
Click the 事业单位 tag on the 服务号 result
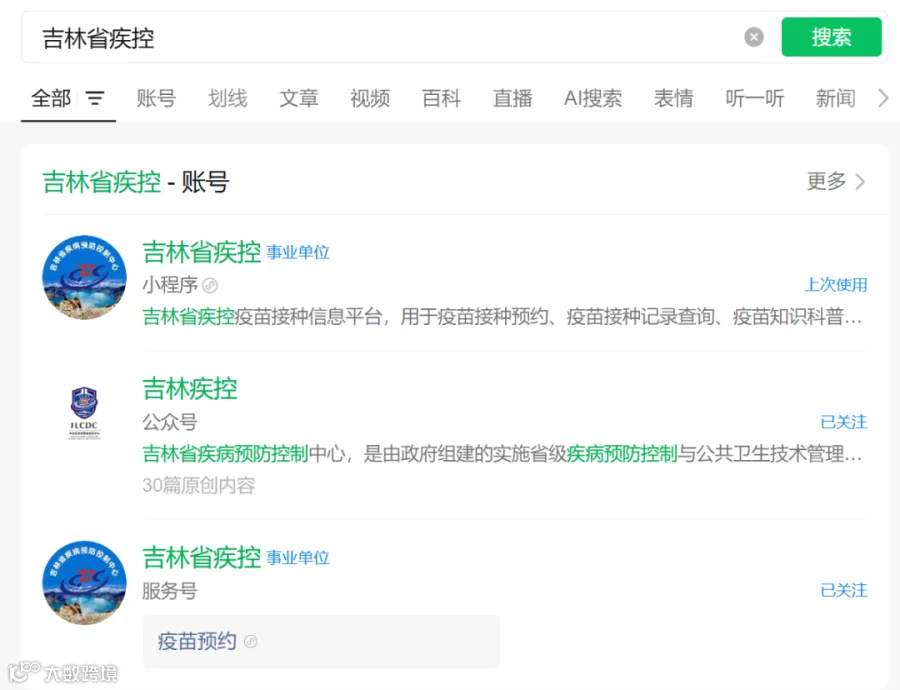coord(298,558)
